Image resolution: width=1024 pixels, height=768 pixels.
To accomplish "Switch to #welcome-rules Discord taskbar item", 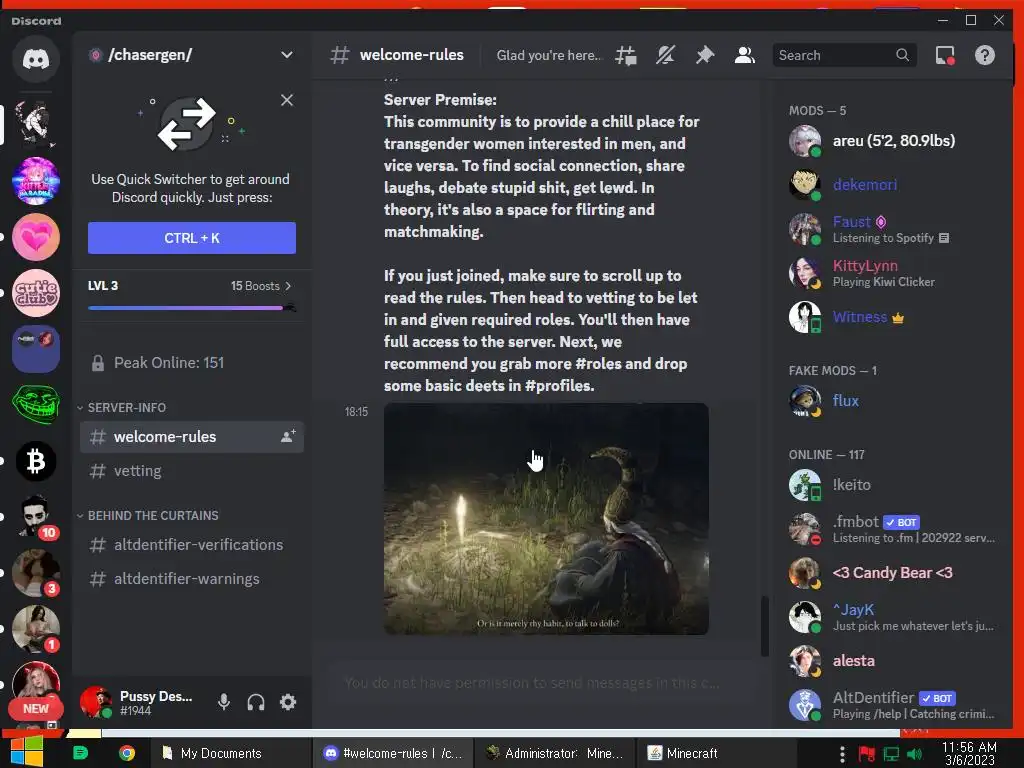I will click(x=392, y=753).
